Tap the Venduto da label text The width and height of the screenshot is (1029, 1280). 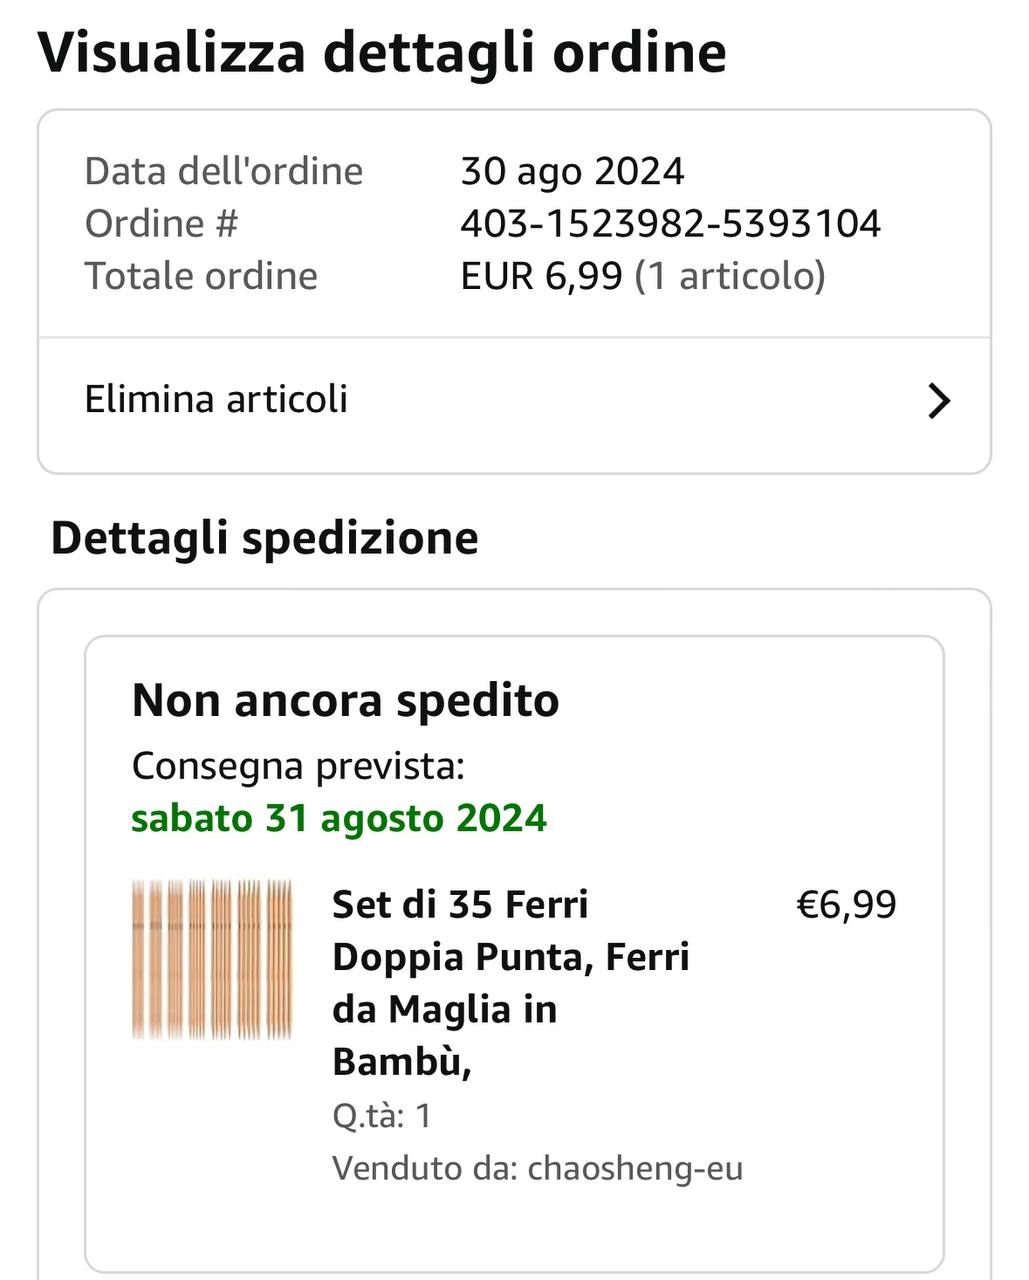[425, 1168]
